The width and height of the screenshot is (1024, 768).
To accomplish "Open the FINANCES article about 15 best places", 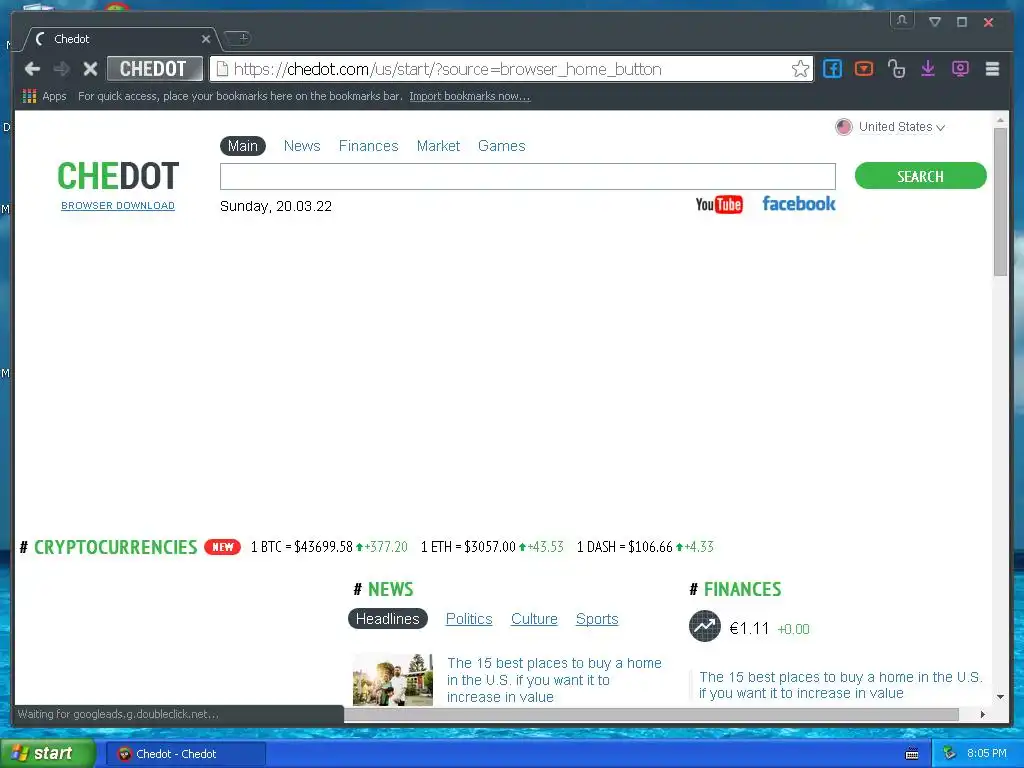I will 840,685.
